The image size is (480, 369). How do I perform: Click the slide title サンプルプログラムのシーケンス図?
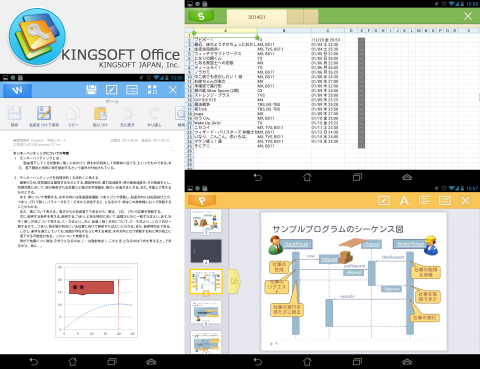(338, 229)
